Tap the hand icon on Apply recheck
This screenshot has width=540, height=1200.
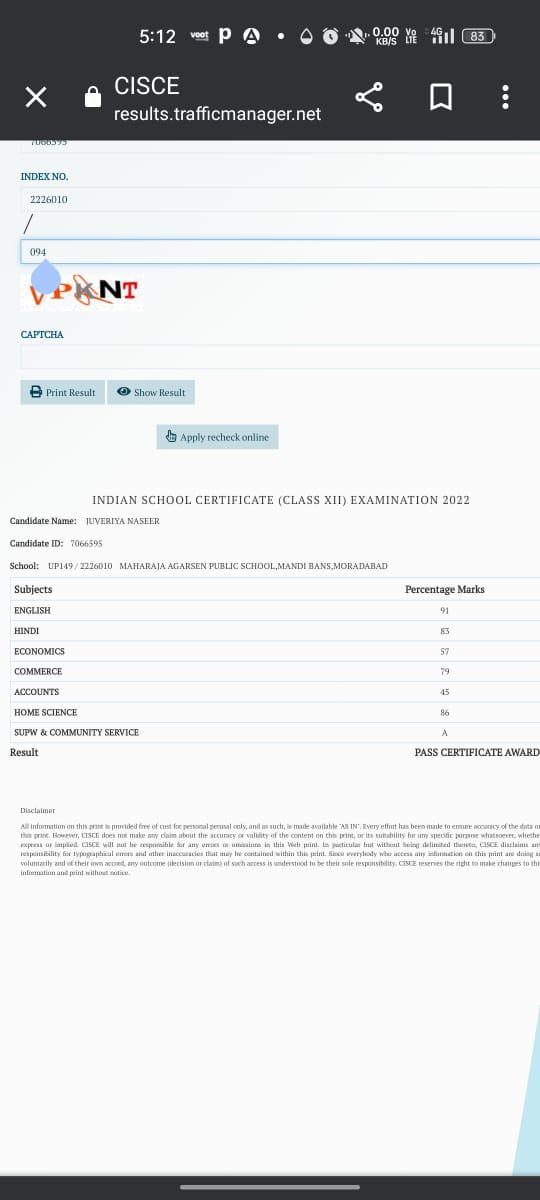coord(171,437)
